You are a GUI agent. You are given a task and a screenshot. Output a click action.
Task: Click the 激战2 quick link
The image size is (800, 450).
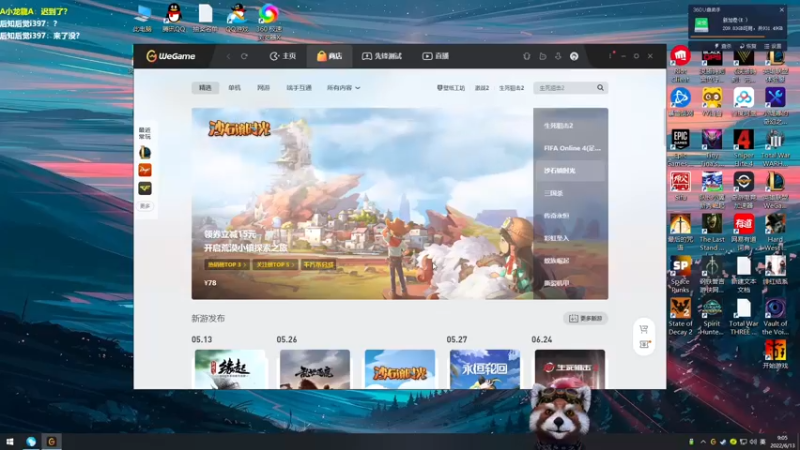482,88
